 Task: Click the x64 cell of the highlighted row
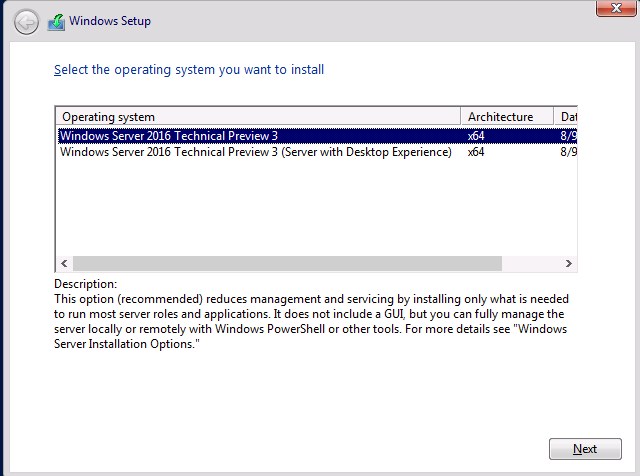pyautogui.click(x=476, y=136)
